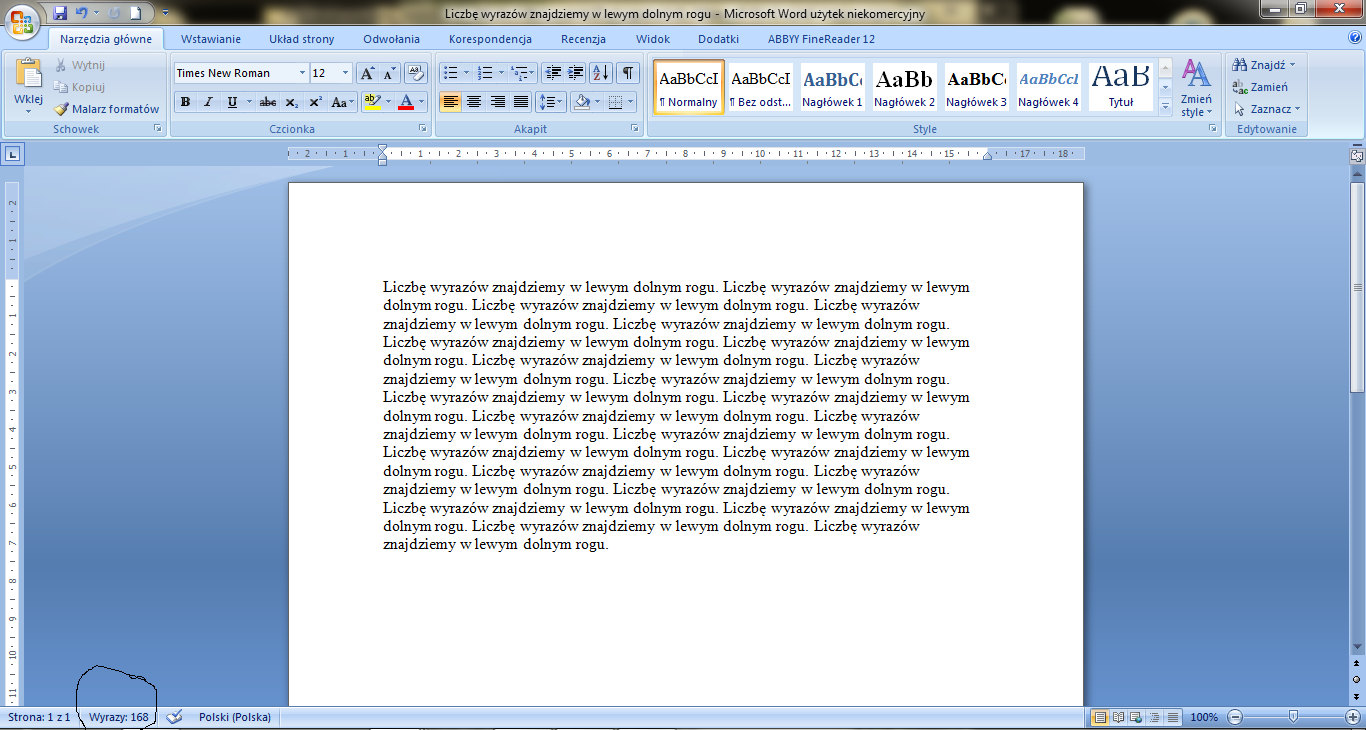Click the Znajdź button

click(x=1265, y=65)
